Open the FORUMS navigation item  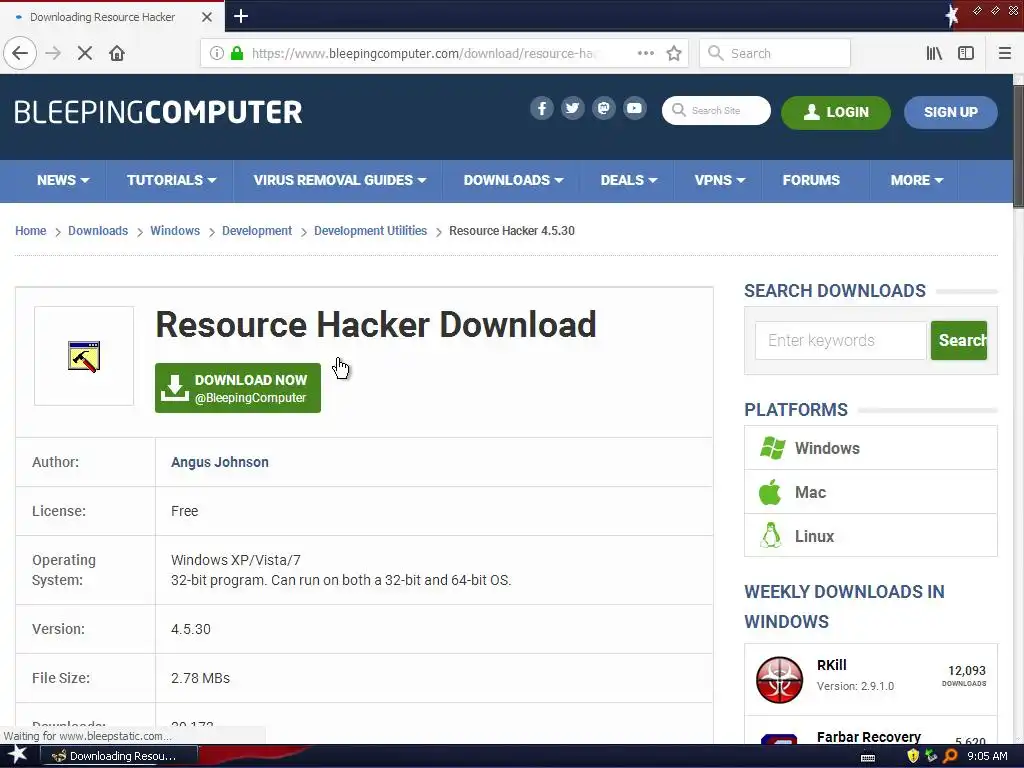(811, 180)
